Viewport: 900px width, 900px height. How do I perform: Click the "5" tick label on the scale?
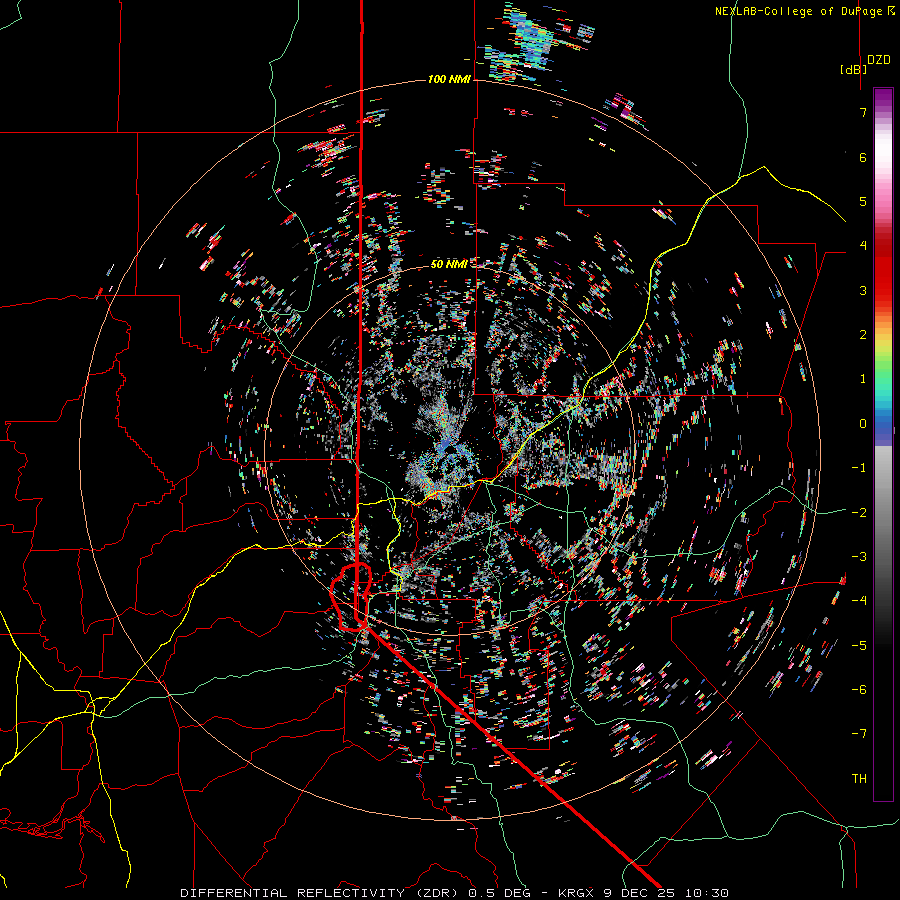(863, 201)
